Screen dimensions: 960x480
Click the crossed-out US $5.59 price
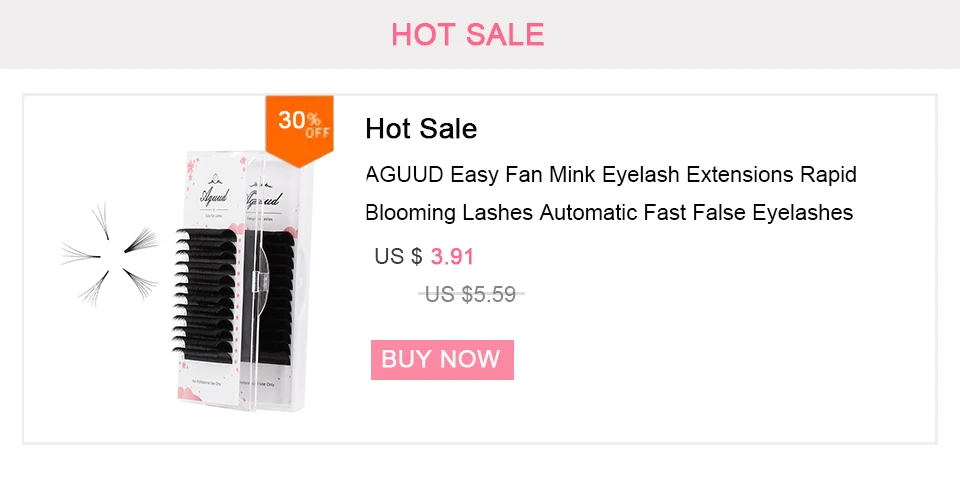click(471, 294)
